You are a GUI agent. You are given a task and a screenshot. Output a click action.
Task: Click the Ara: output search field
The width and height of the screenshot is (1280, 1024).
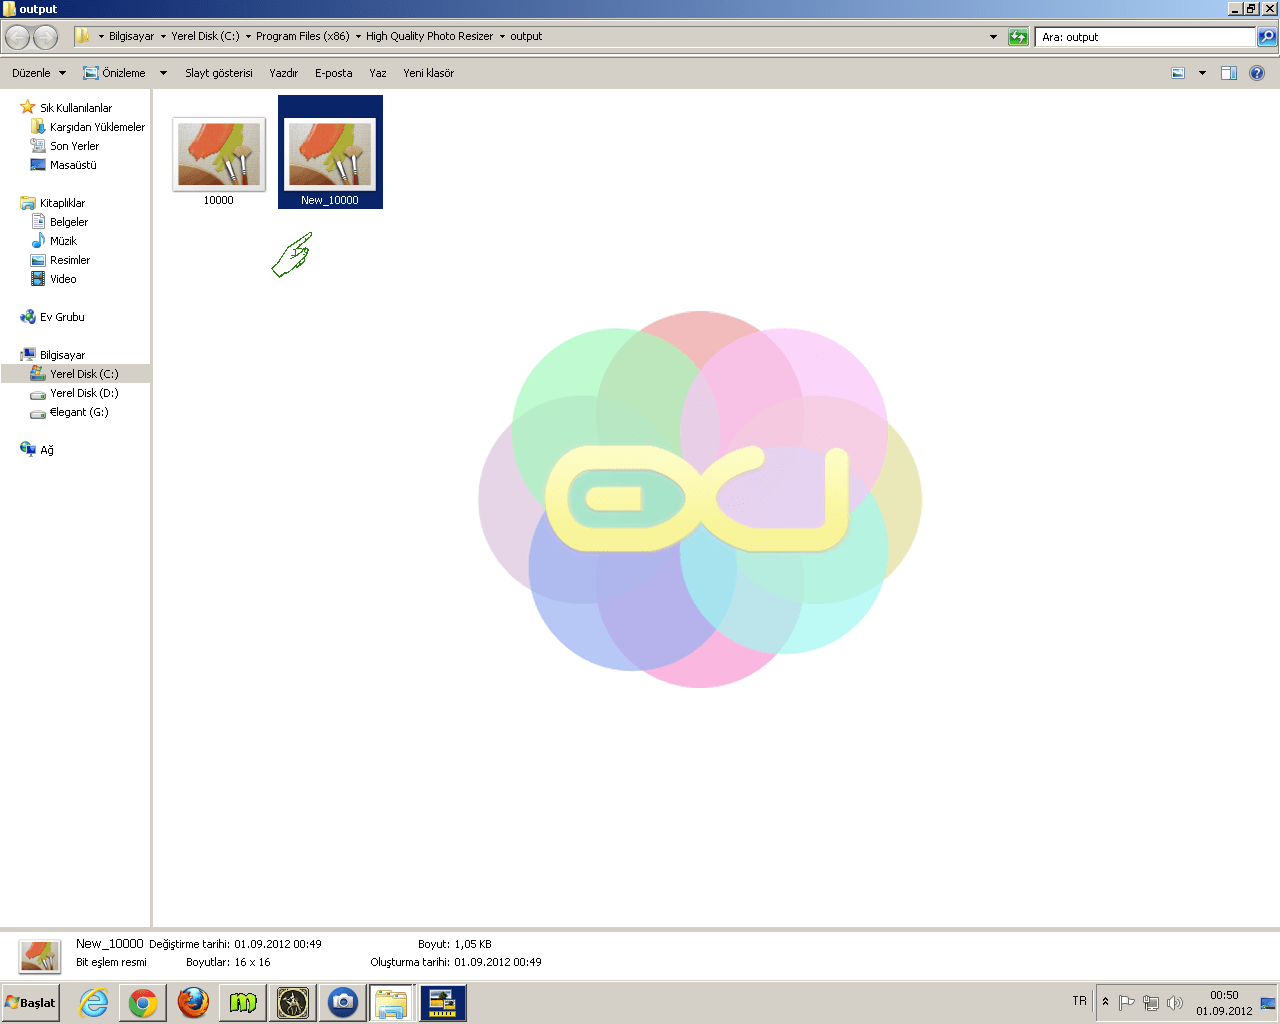(1145, 37)
